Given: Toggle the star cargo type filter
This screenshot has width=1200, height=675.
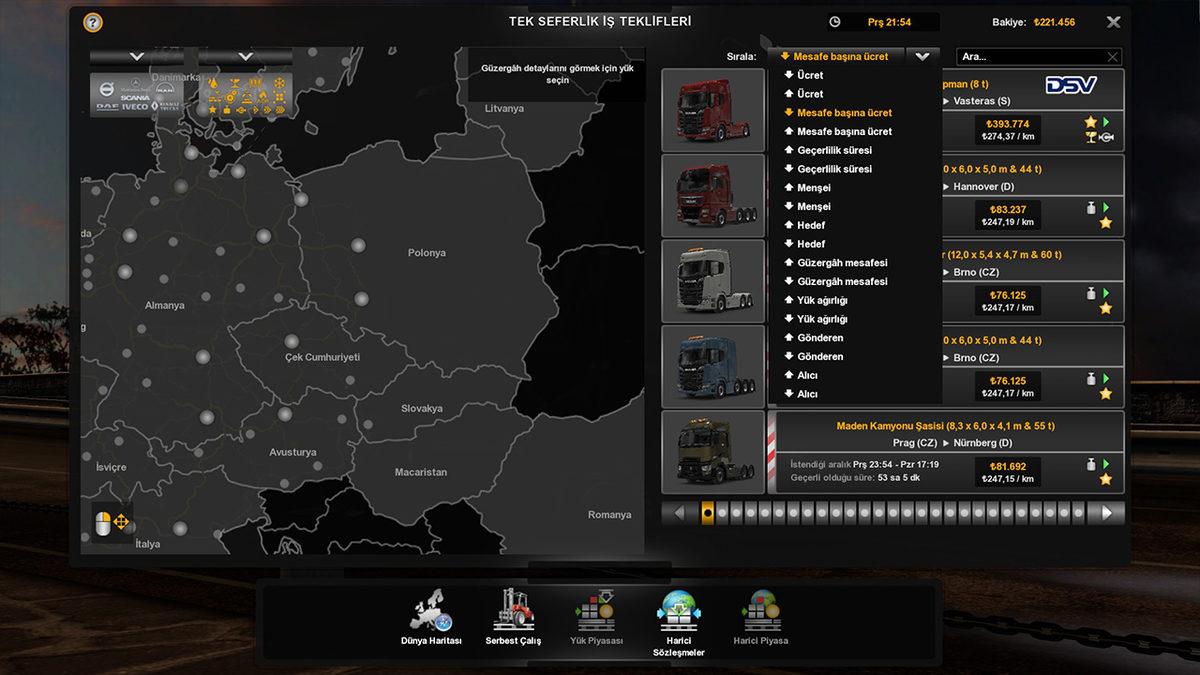Looking at the screenshot, I should point(213,108).
